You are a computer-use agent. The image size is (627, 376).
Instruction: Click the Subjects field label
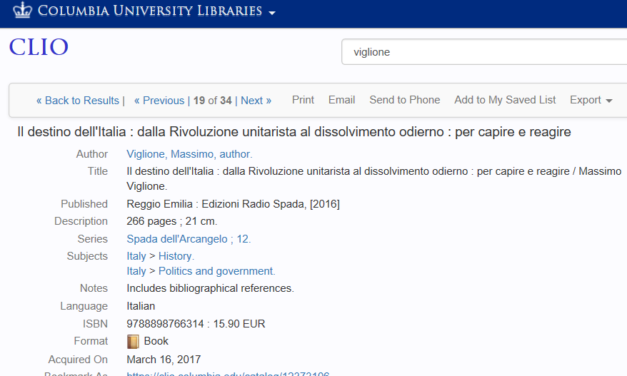coord(87,256)
